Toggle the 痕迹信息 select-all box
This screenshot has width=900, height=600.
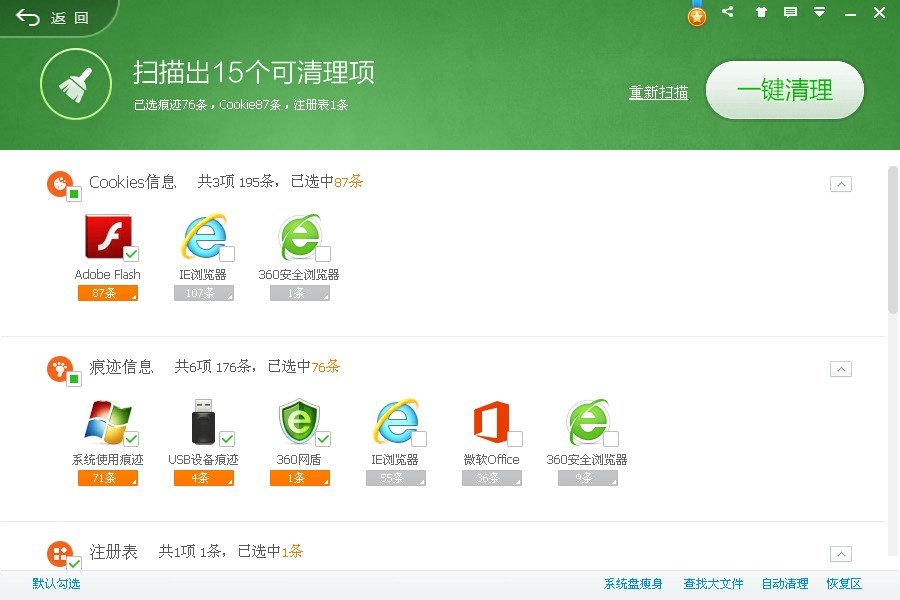tap(74, 380)
